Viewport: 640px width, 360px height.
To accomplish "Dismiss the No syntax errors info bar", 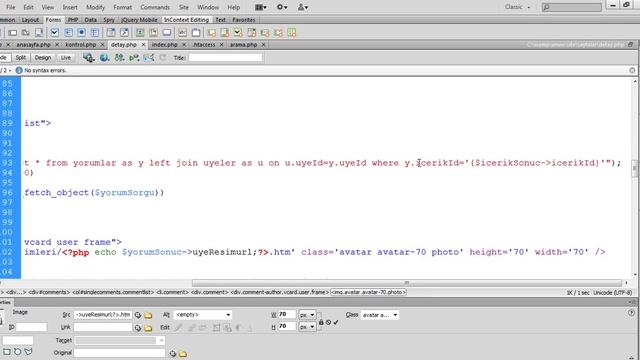I will (632, 70).
